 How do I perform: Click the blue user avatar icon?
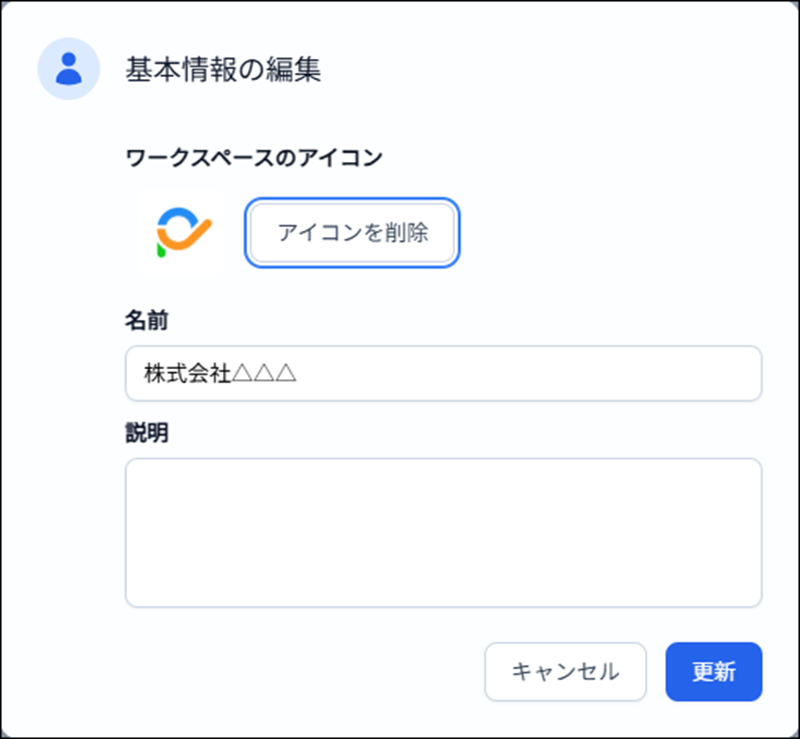69,69
